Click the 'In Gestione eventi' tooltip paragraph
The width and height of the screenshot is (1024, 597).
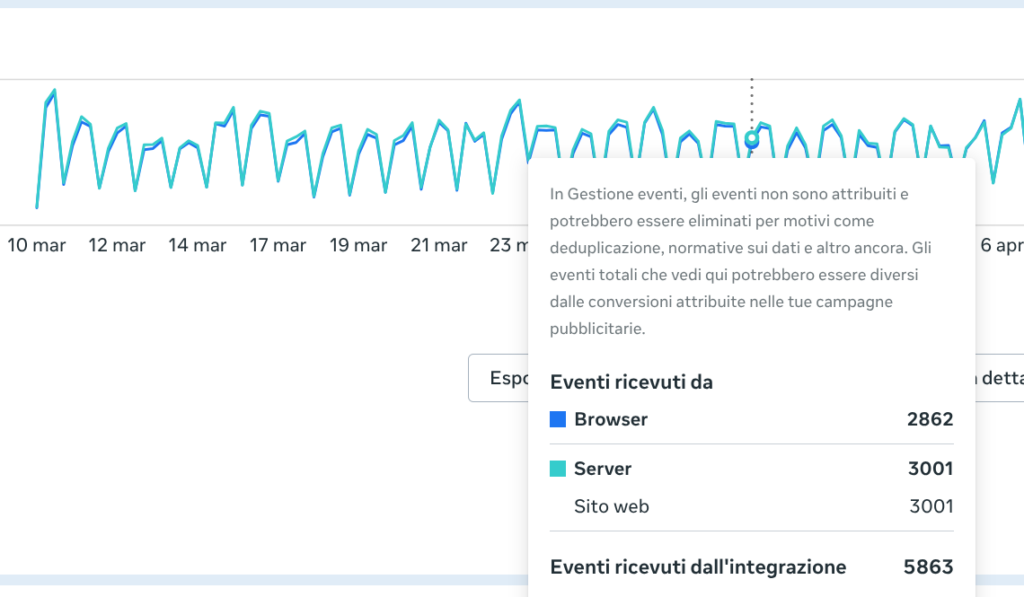point(741,261)
